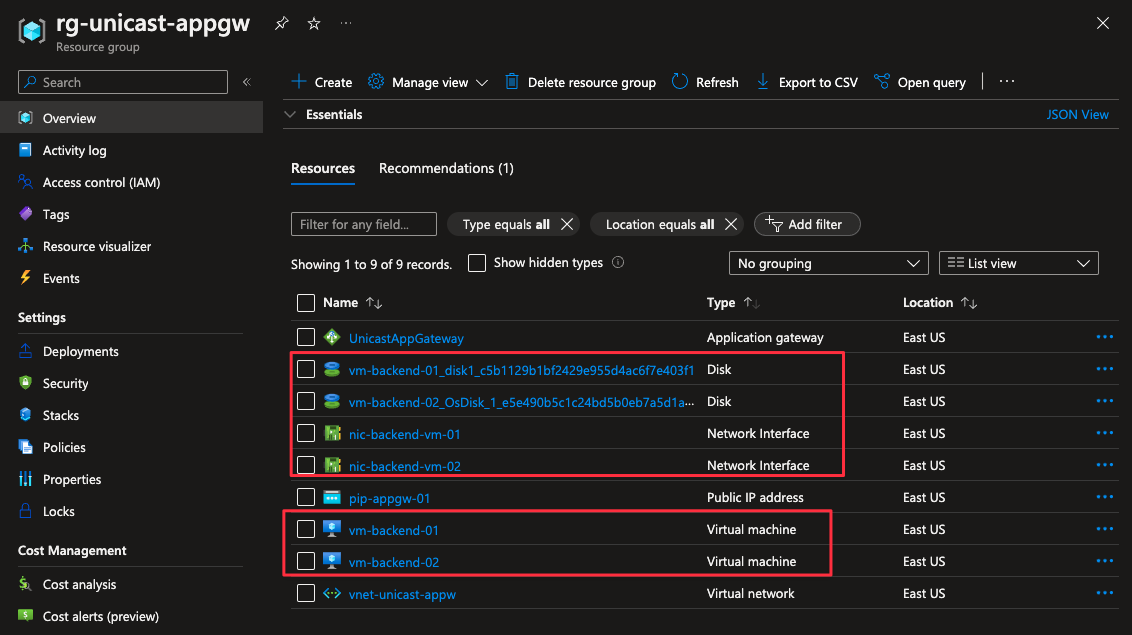Open Activity log in the sidebar

[74, 150]
